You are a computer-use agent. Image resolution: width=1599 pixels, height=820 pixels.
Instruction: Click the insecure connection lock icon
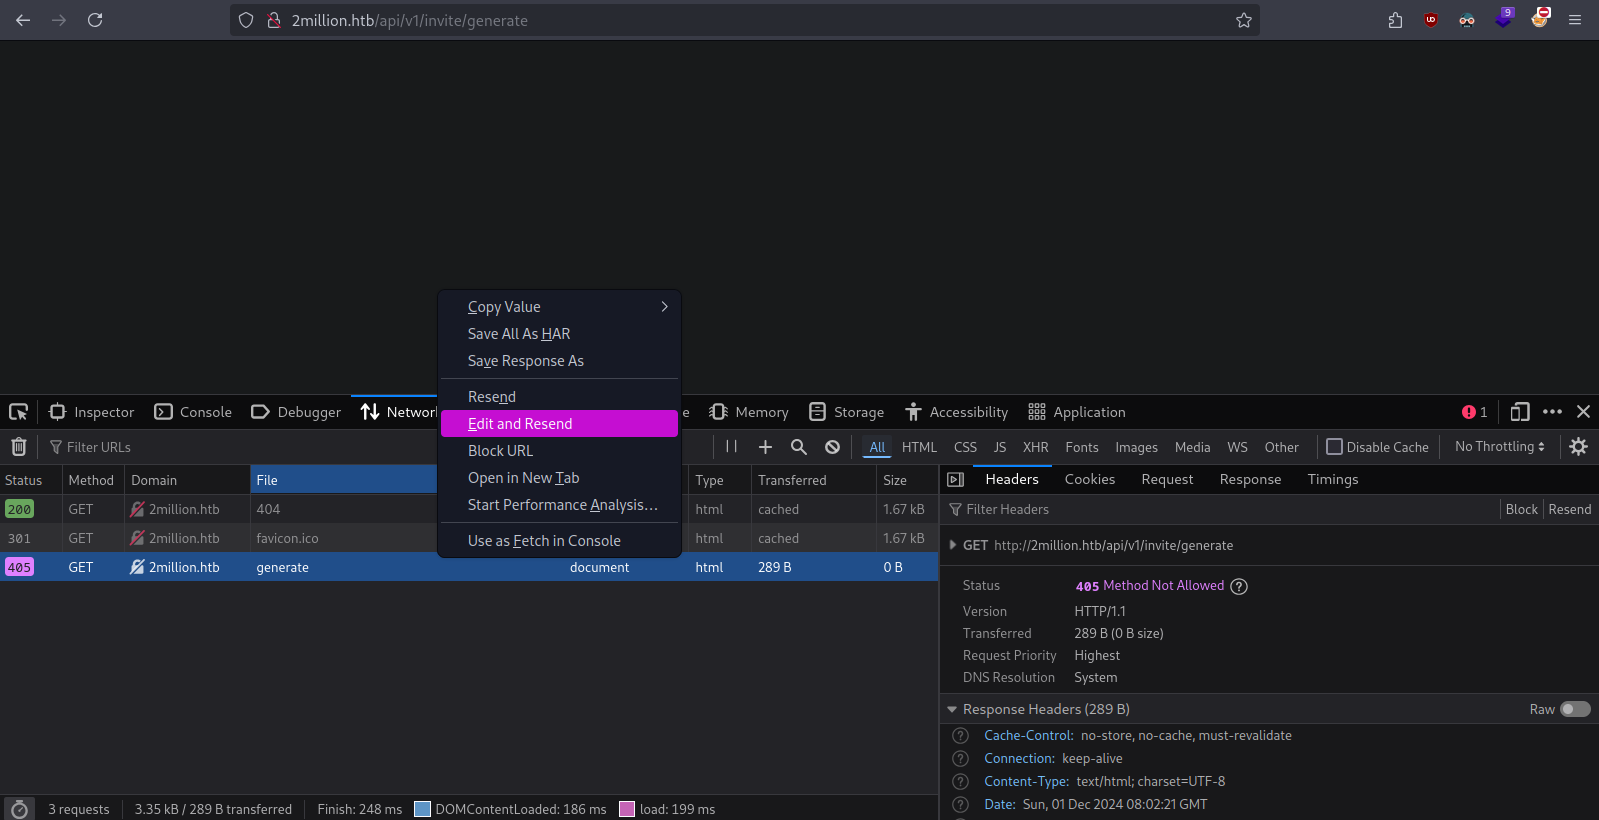[x=273, y=20]
